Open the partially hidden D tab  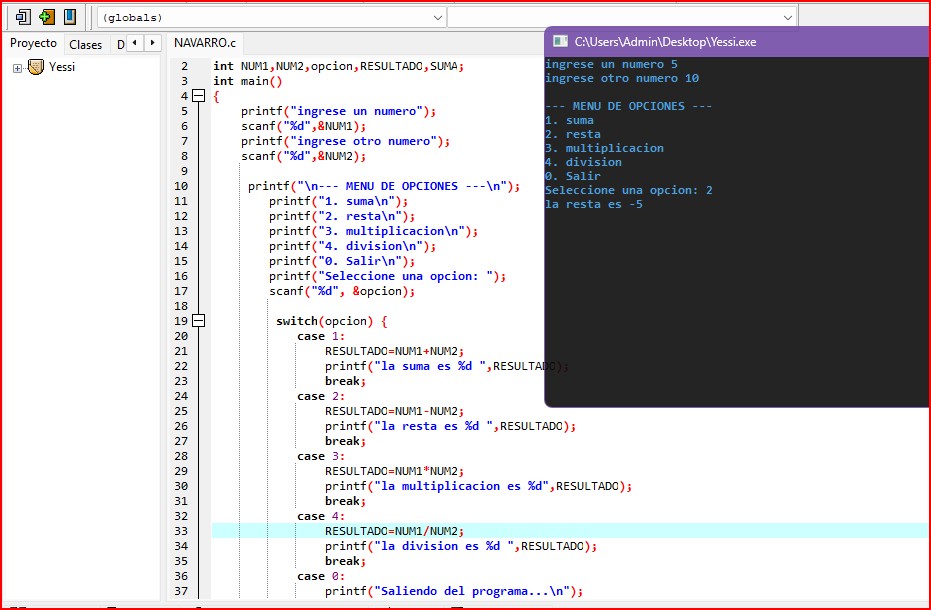121,44
